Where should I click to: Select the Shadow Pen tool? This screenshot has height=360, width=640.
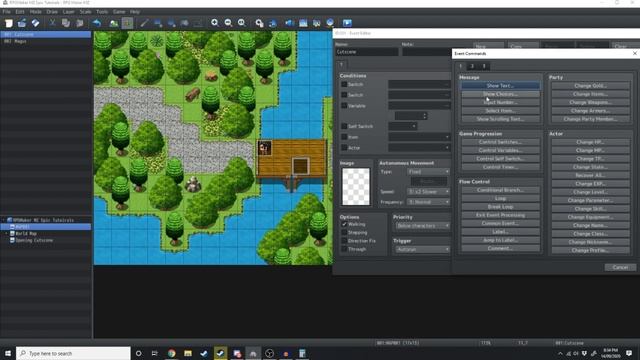pyautogui.click(x=198, y=23)
